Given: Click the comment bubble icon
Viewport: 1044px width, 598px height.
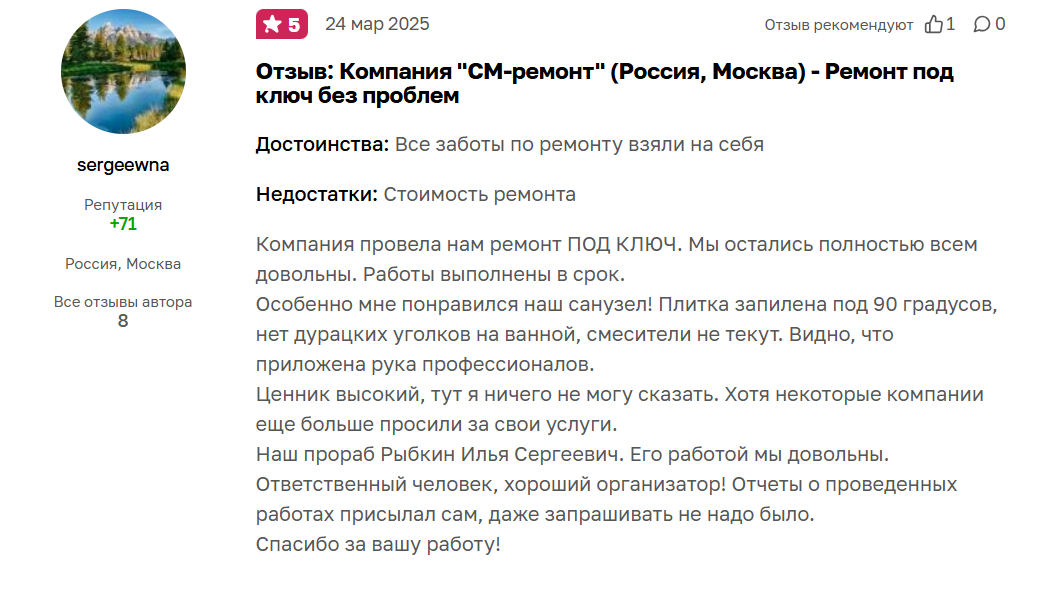Looking at the screenshot, I should 982,24.
